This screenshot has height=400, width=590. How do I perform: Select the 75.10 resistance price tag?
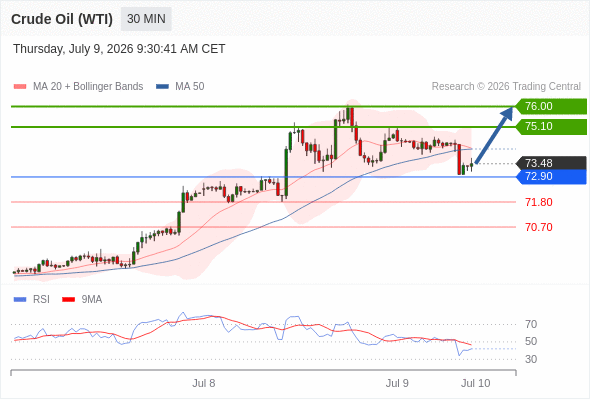tap(551, 126)
